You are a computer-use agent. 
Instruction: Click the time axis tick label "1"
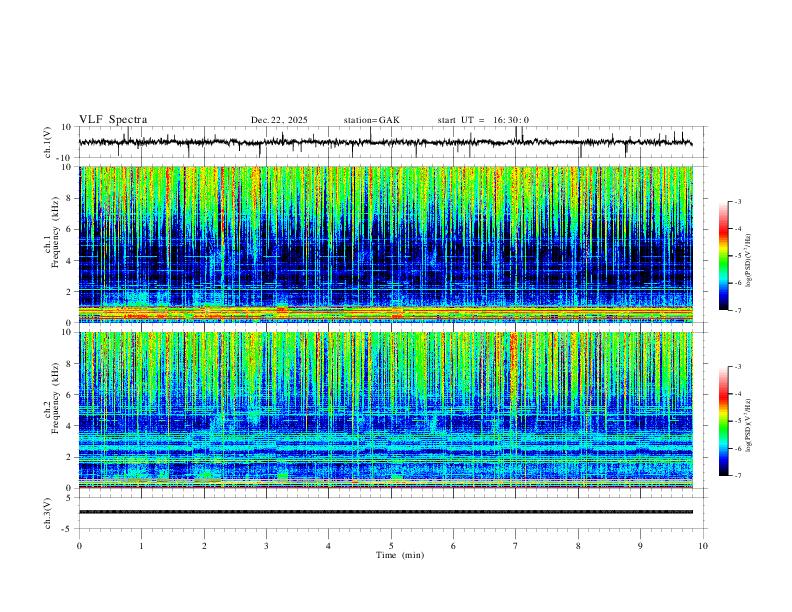[x=142, y=546]
